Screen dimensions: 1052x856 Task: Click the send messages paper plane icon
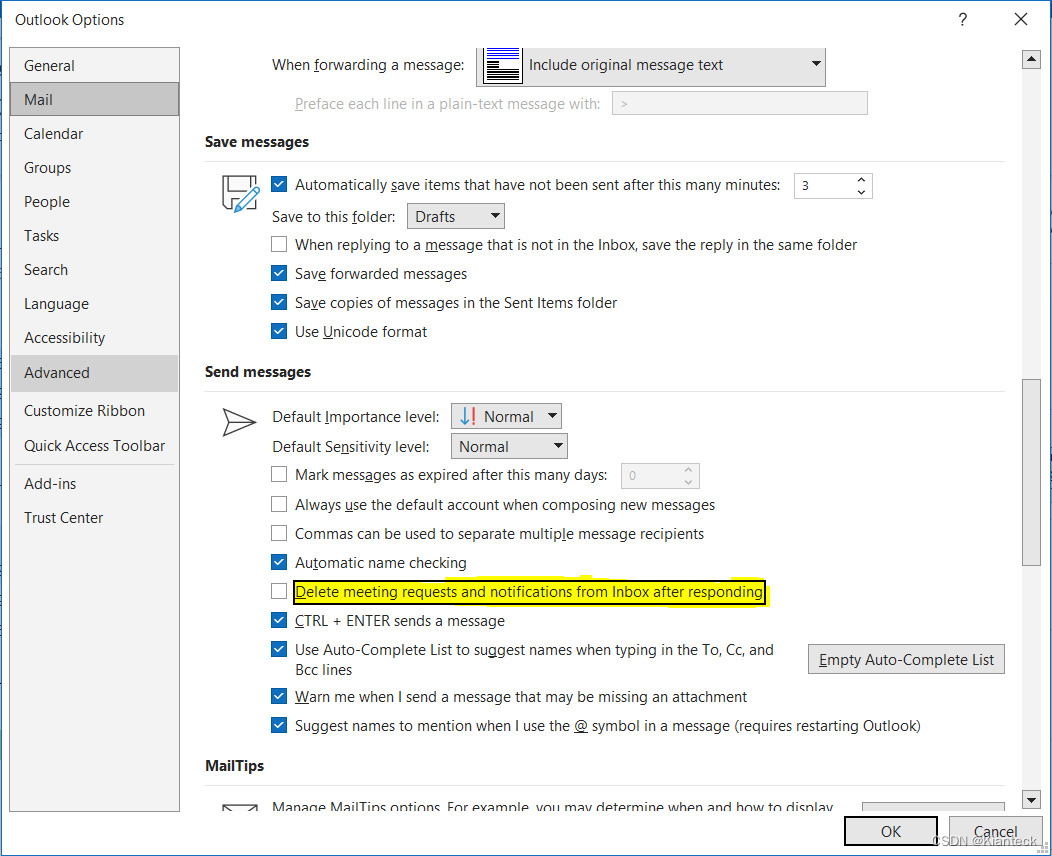(239, 422)
